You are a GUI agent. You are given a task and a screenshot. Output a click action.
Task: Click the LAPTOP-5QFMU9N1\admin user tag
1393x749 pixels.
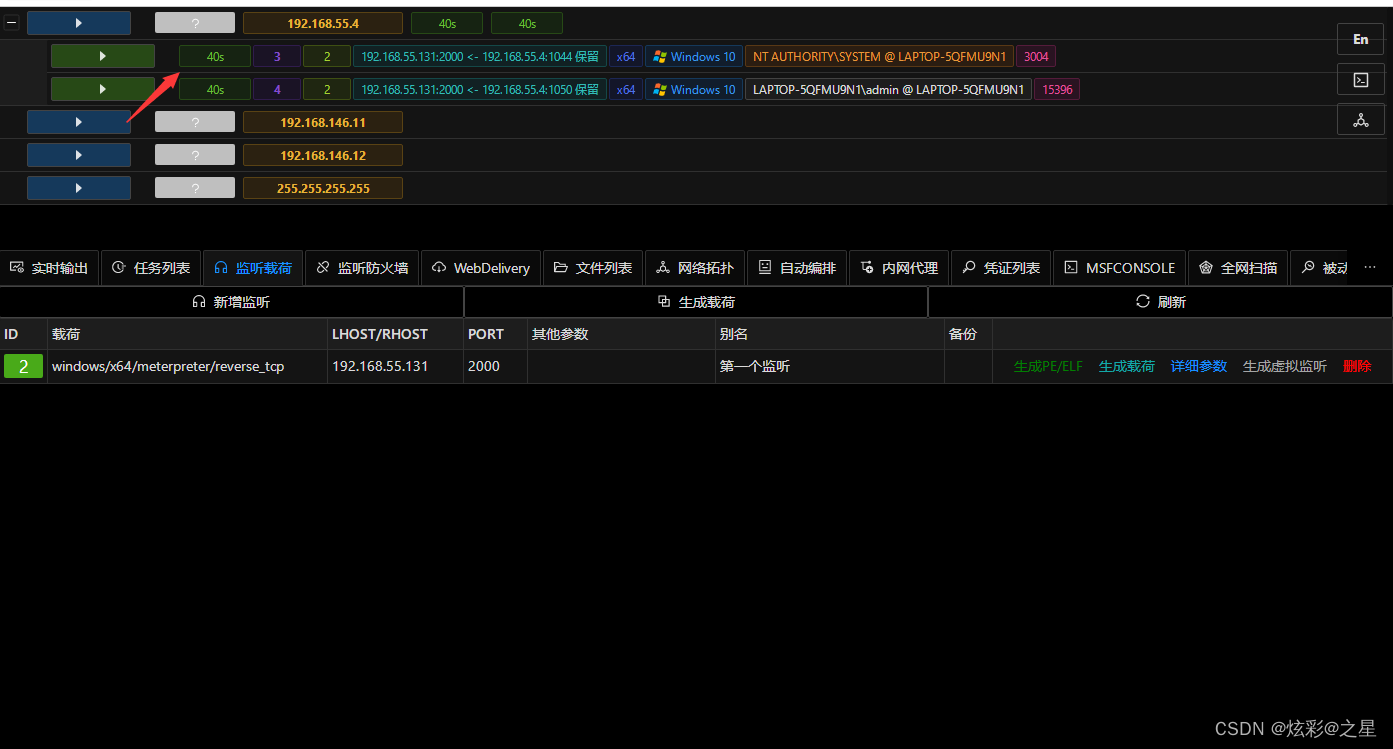point(888,89)
